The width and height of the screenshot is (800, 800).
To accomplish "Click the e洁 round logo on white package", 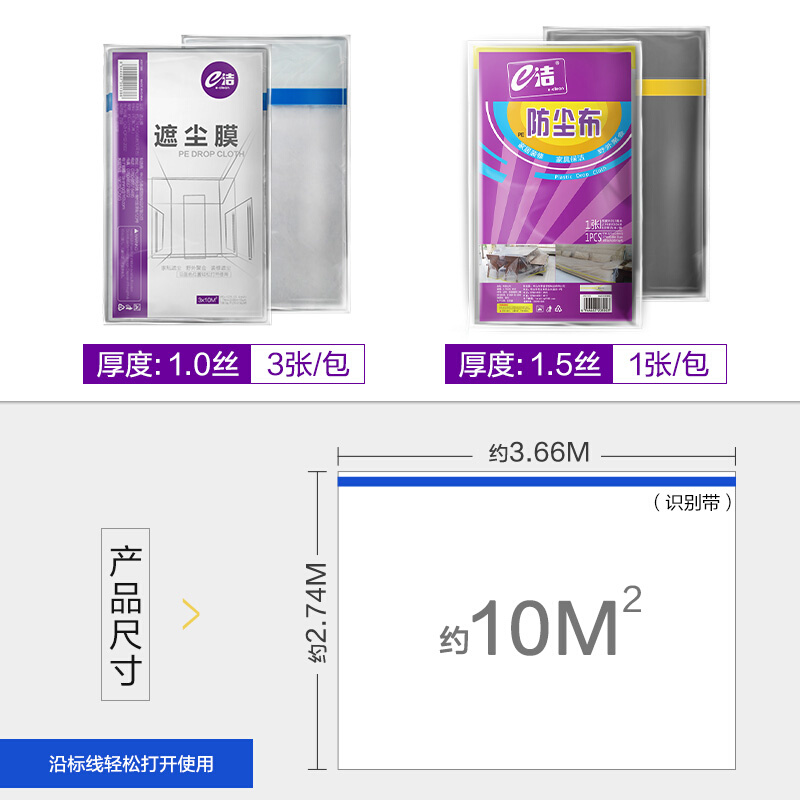I will 219,80.
